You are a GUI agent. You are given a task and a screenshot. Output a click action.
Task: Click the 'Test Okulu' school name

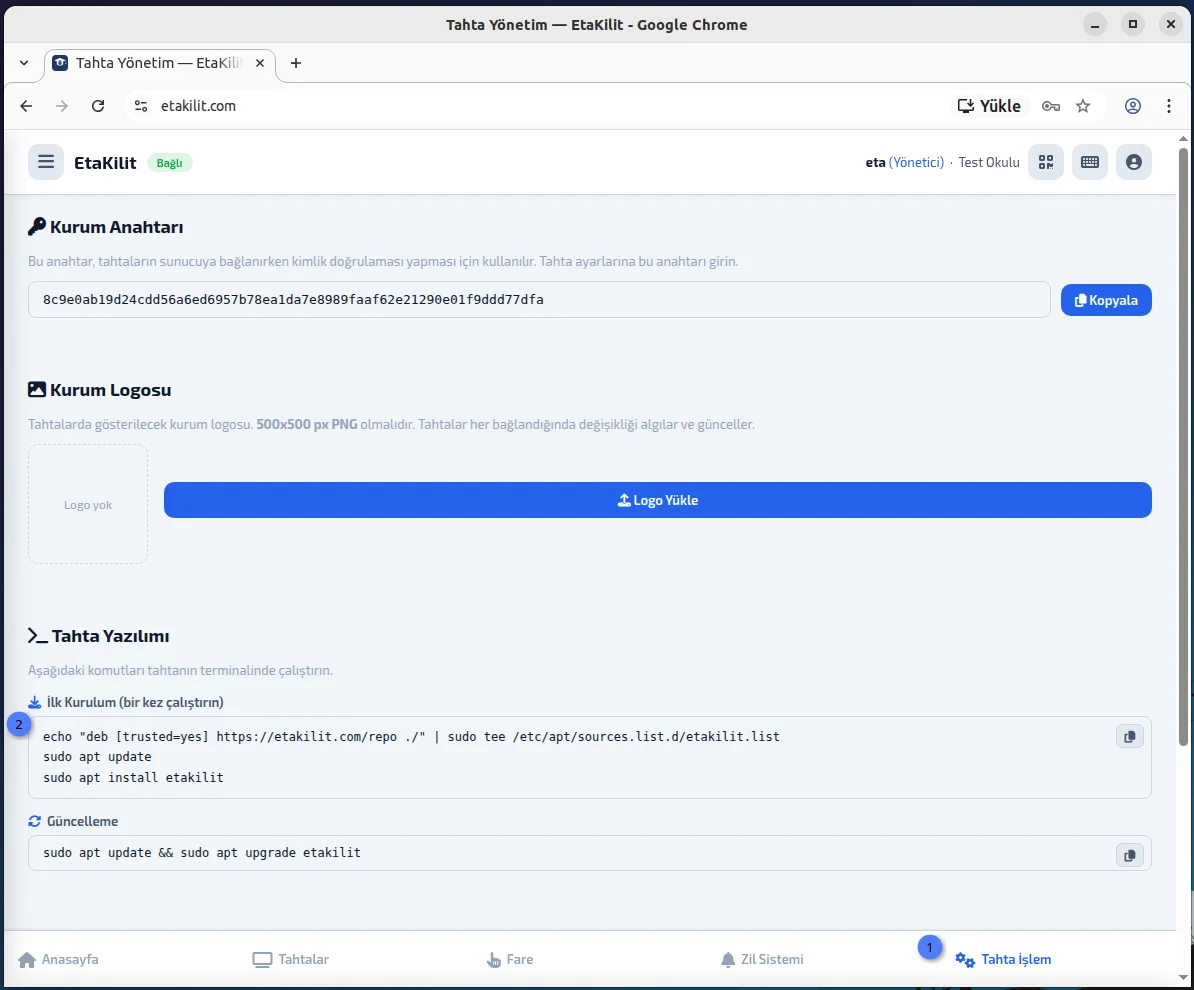click(x=988, y=162)
